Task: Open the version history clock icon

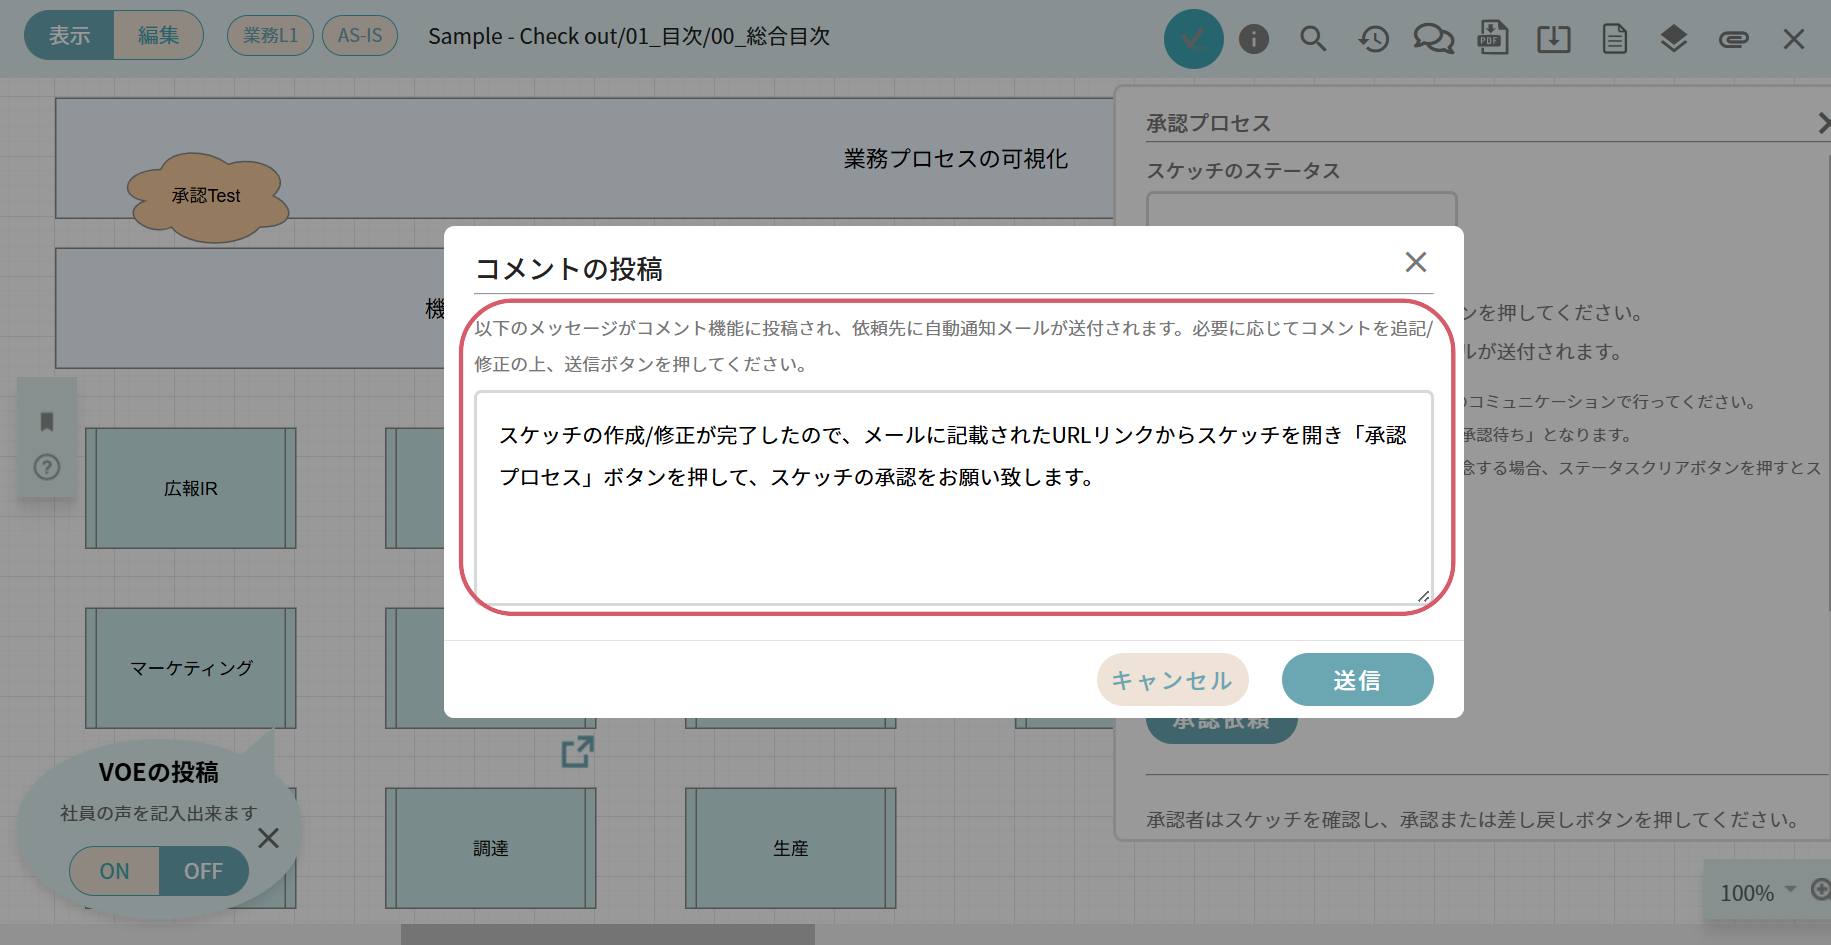Action: point(1373,39)
